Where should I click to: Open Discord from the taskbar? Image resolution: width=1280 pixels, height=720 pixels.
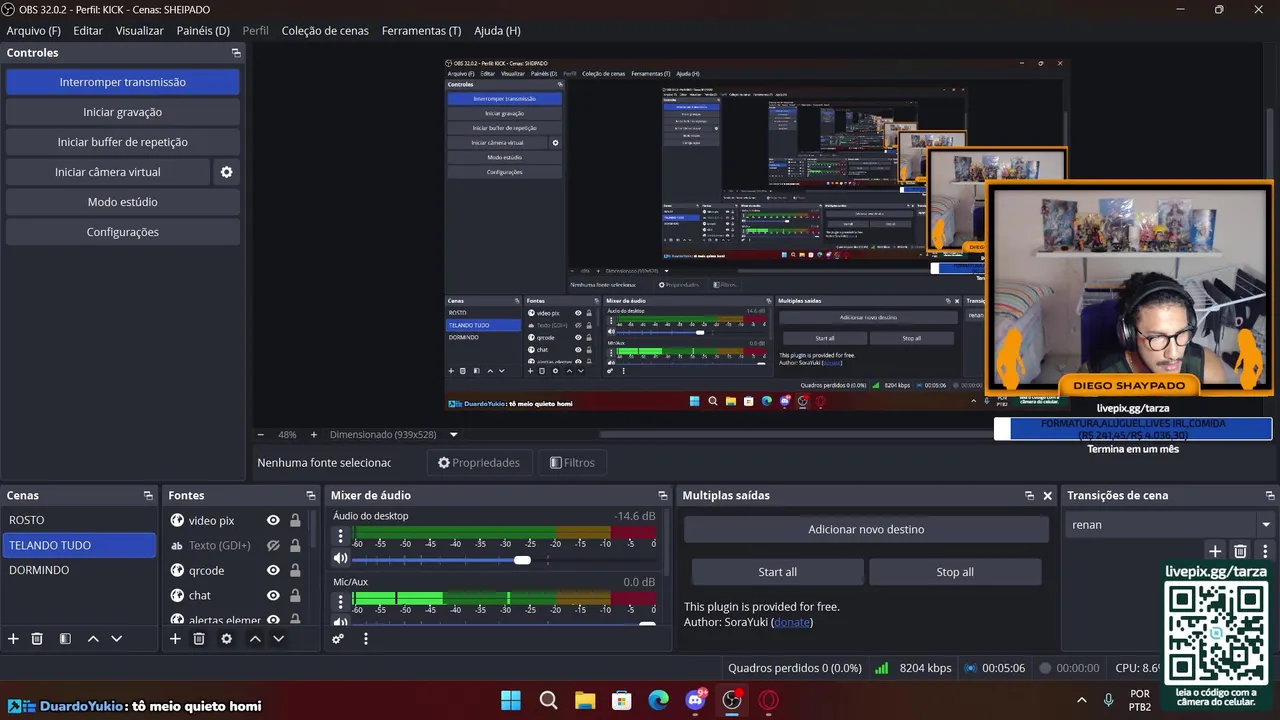[695, 700]
